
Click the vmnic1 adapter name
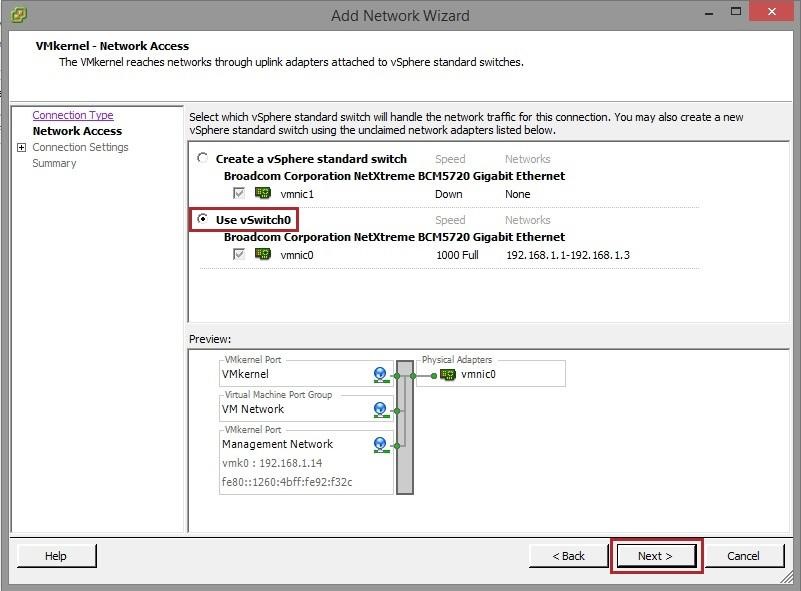point(297,194)
